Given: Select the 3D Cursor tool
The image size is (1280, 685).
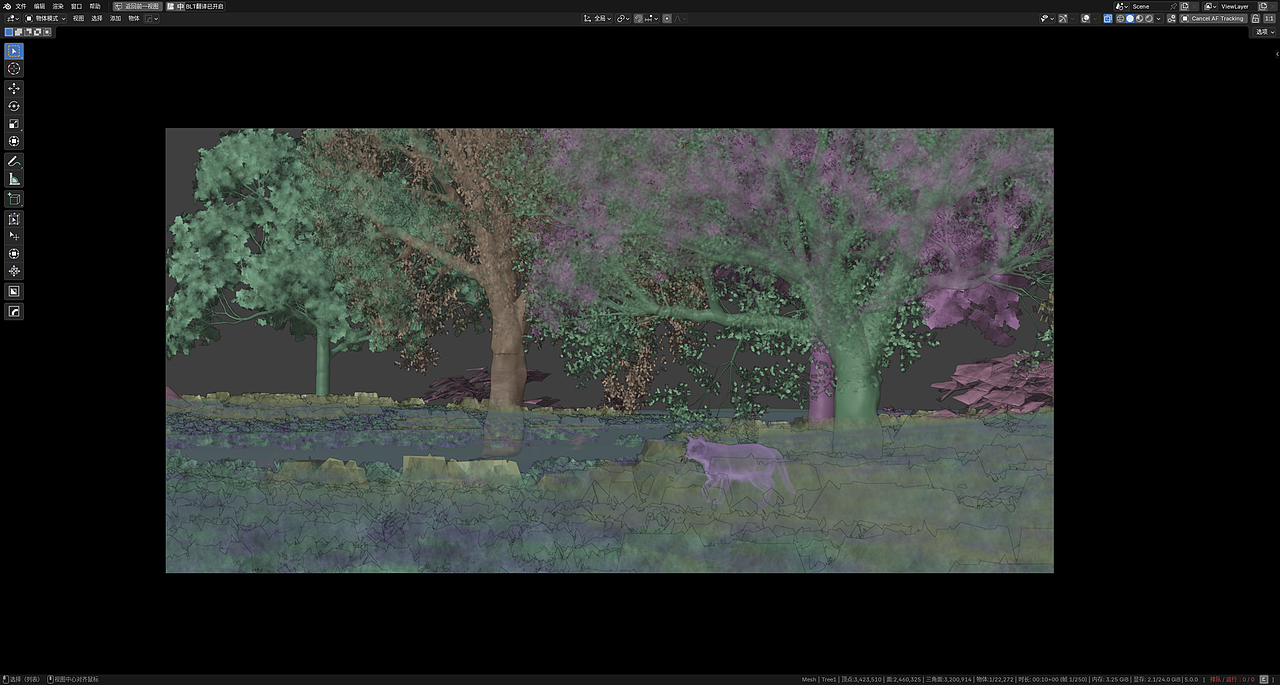Looking at the screenshot, I should (14, 69).
